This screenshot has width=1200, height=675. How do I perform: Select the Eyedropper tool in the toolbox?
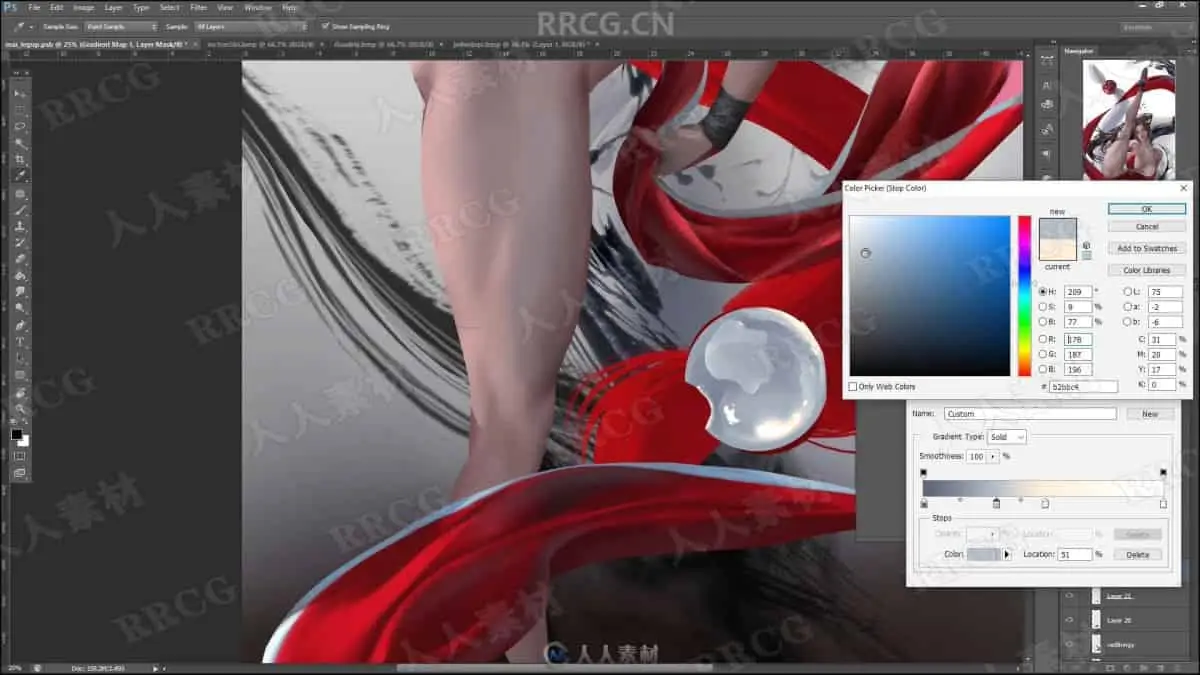20,176
